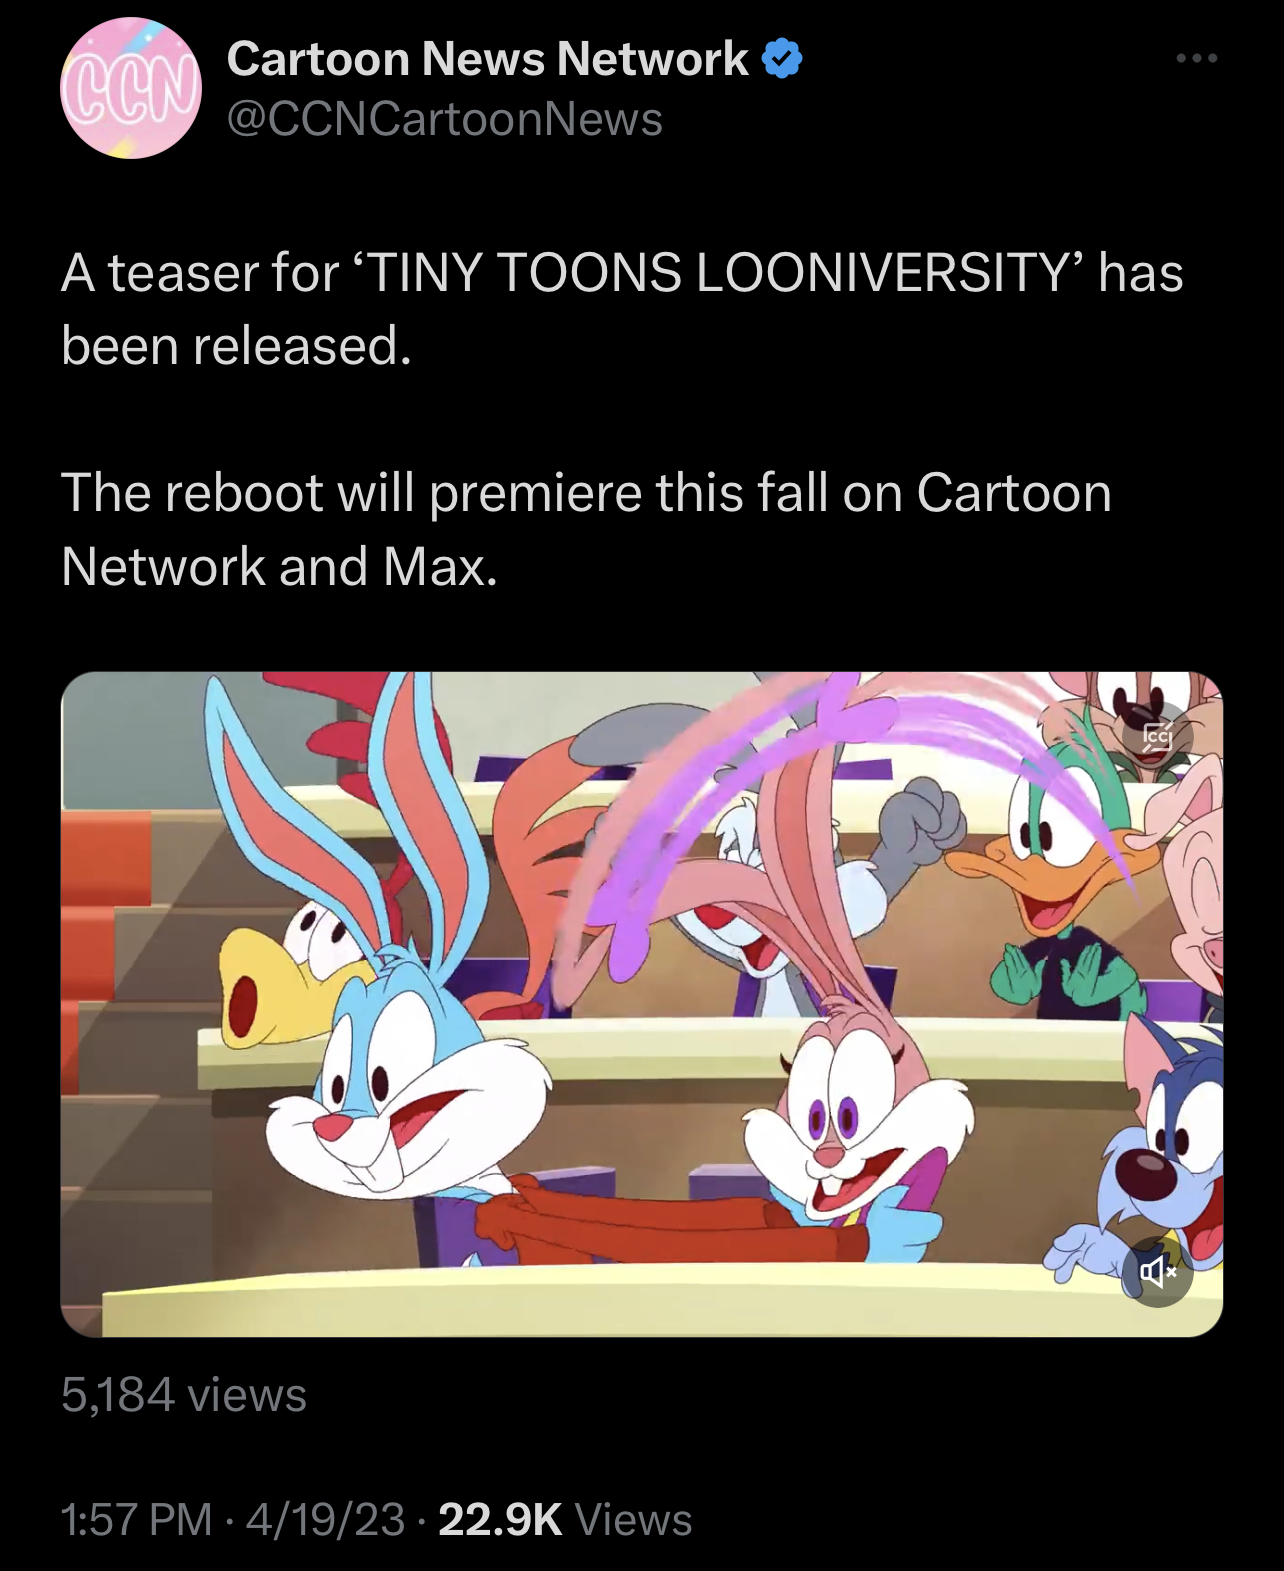The image size is (1284, 1571).
Task: Open the Cartoon News Network profile name
Action: (487, 60)
